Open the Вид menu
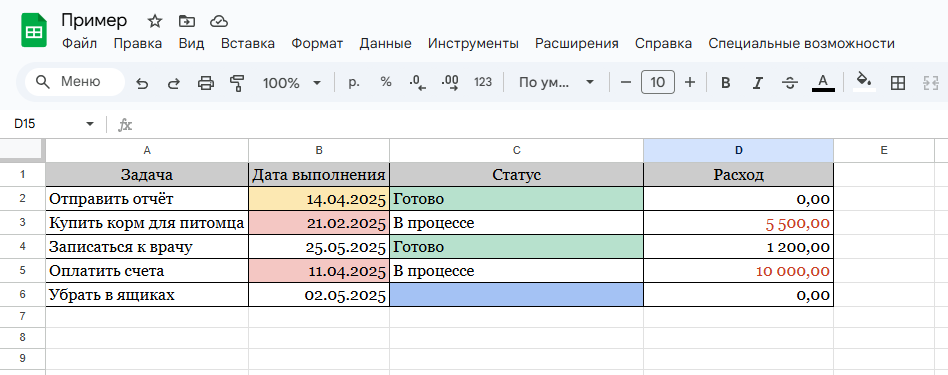This screenshot has width=948, height=375. point(192,44)
